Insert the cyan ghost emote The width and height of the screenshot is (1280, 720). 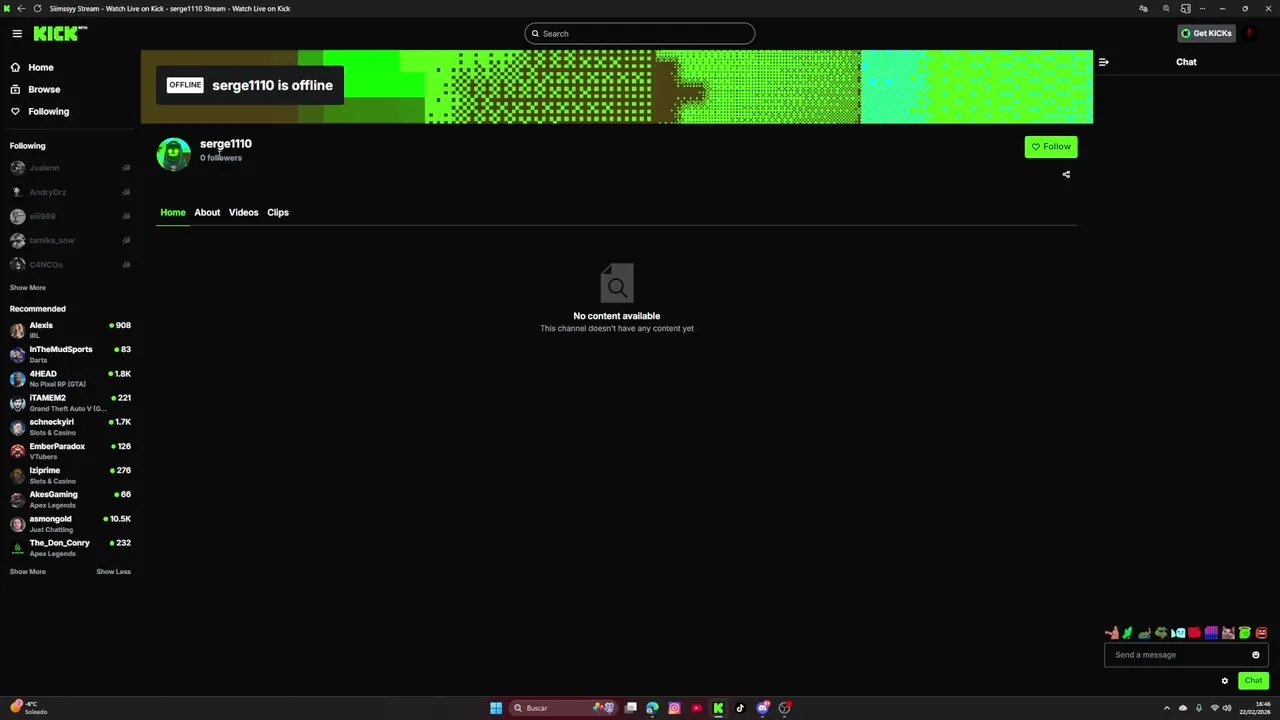pyautogui.click(x=1178, y=633)
